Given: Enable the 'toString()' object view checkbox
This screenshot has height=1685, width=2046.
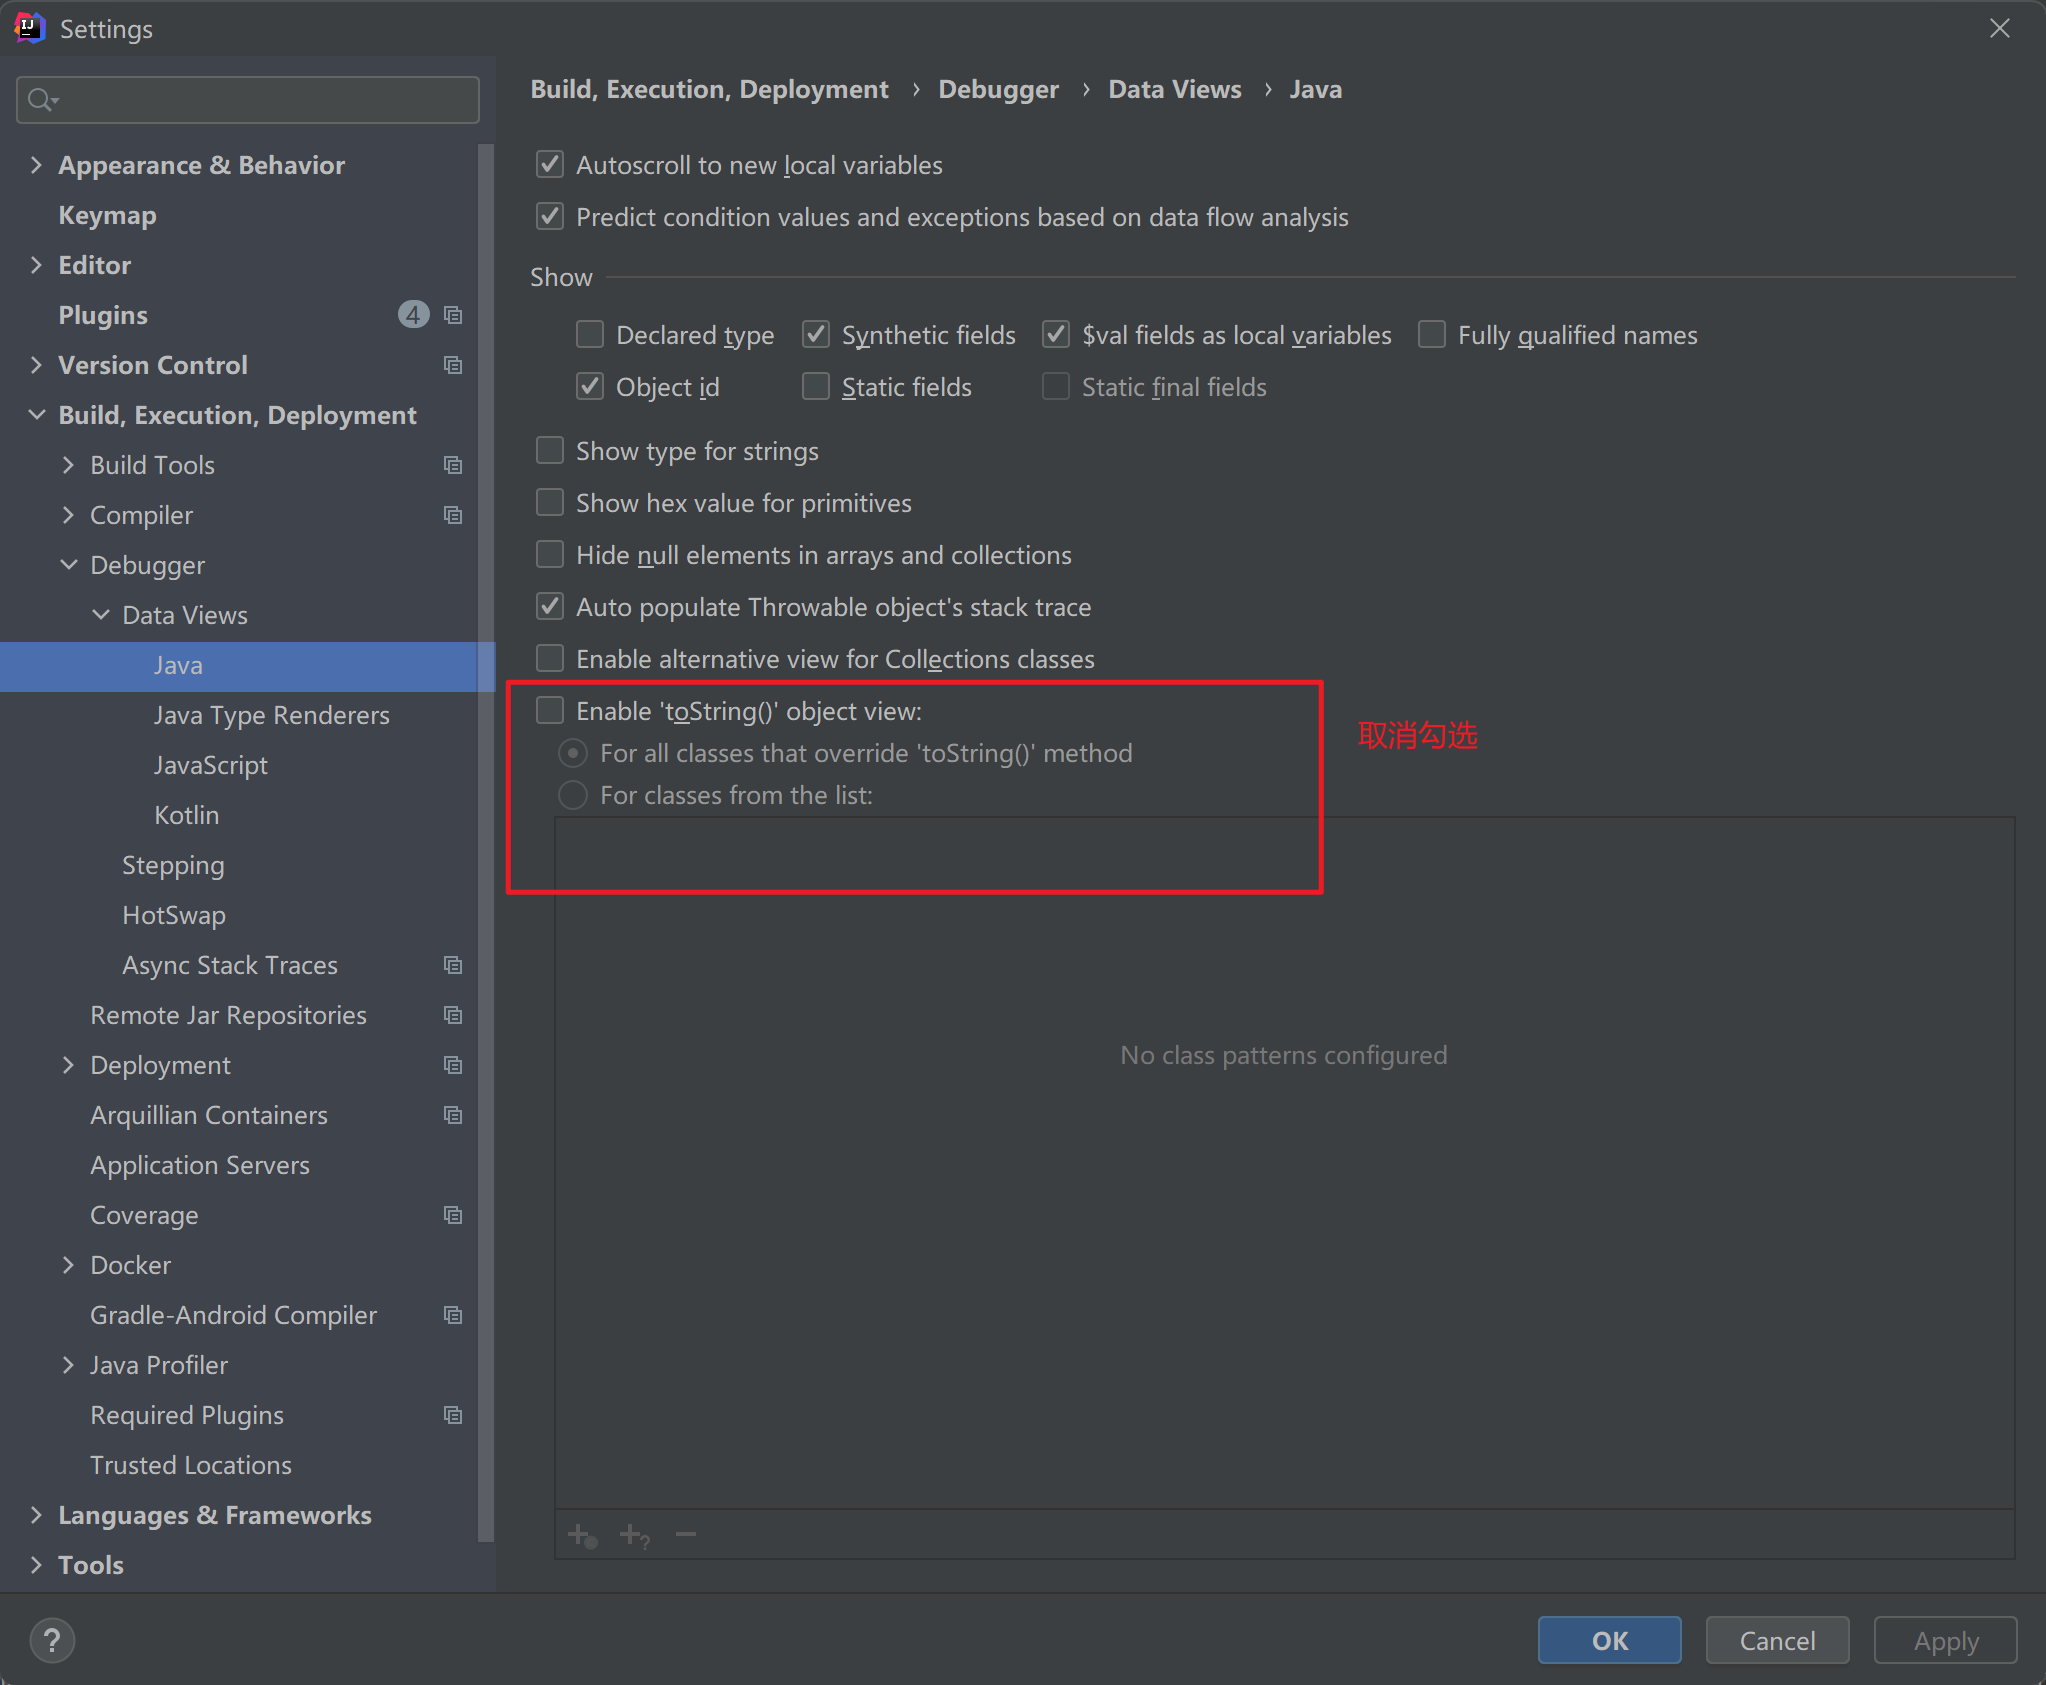Looking at the screenshot, I should click(550, 711).
